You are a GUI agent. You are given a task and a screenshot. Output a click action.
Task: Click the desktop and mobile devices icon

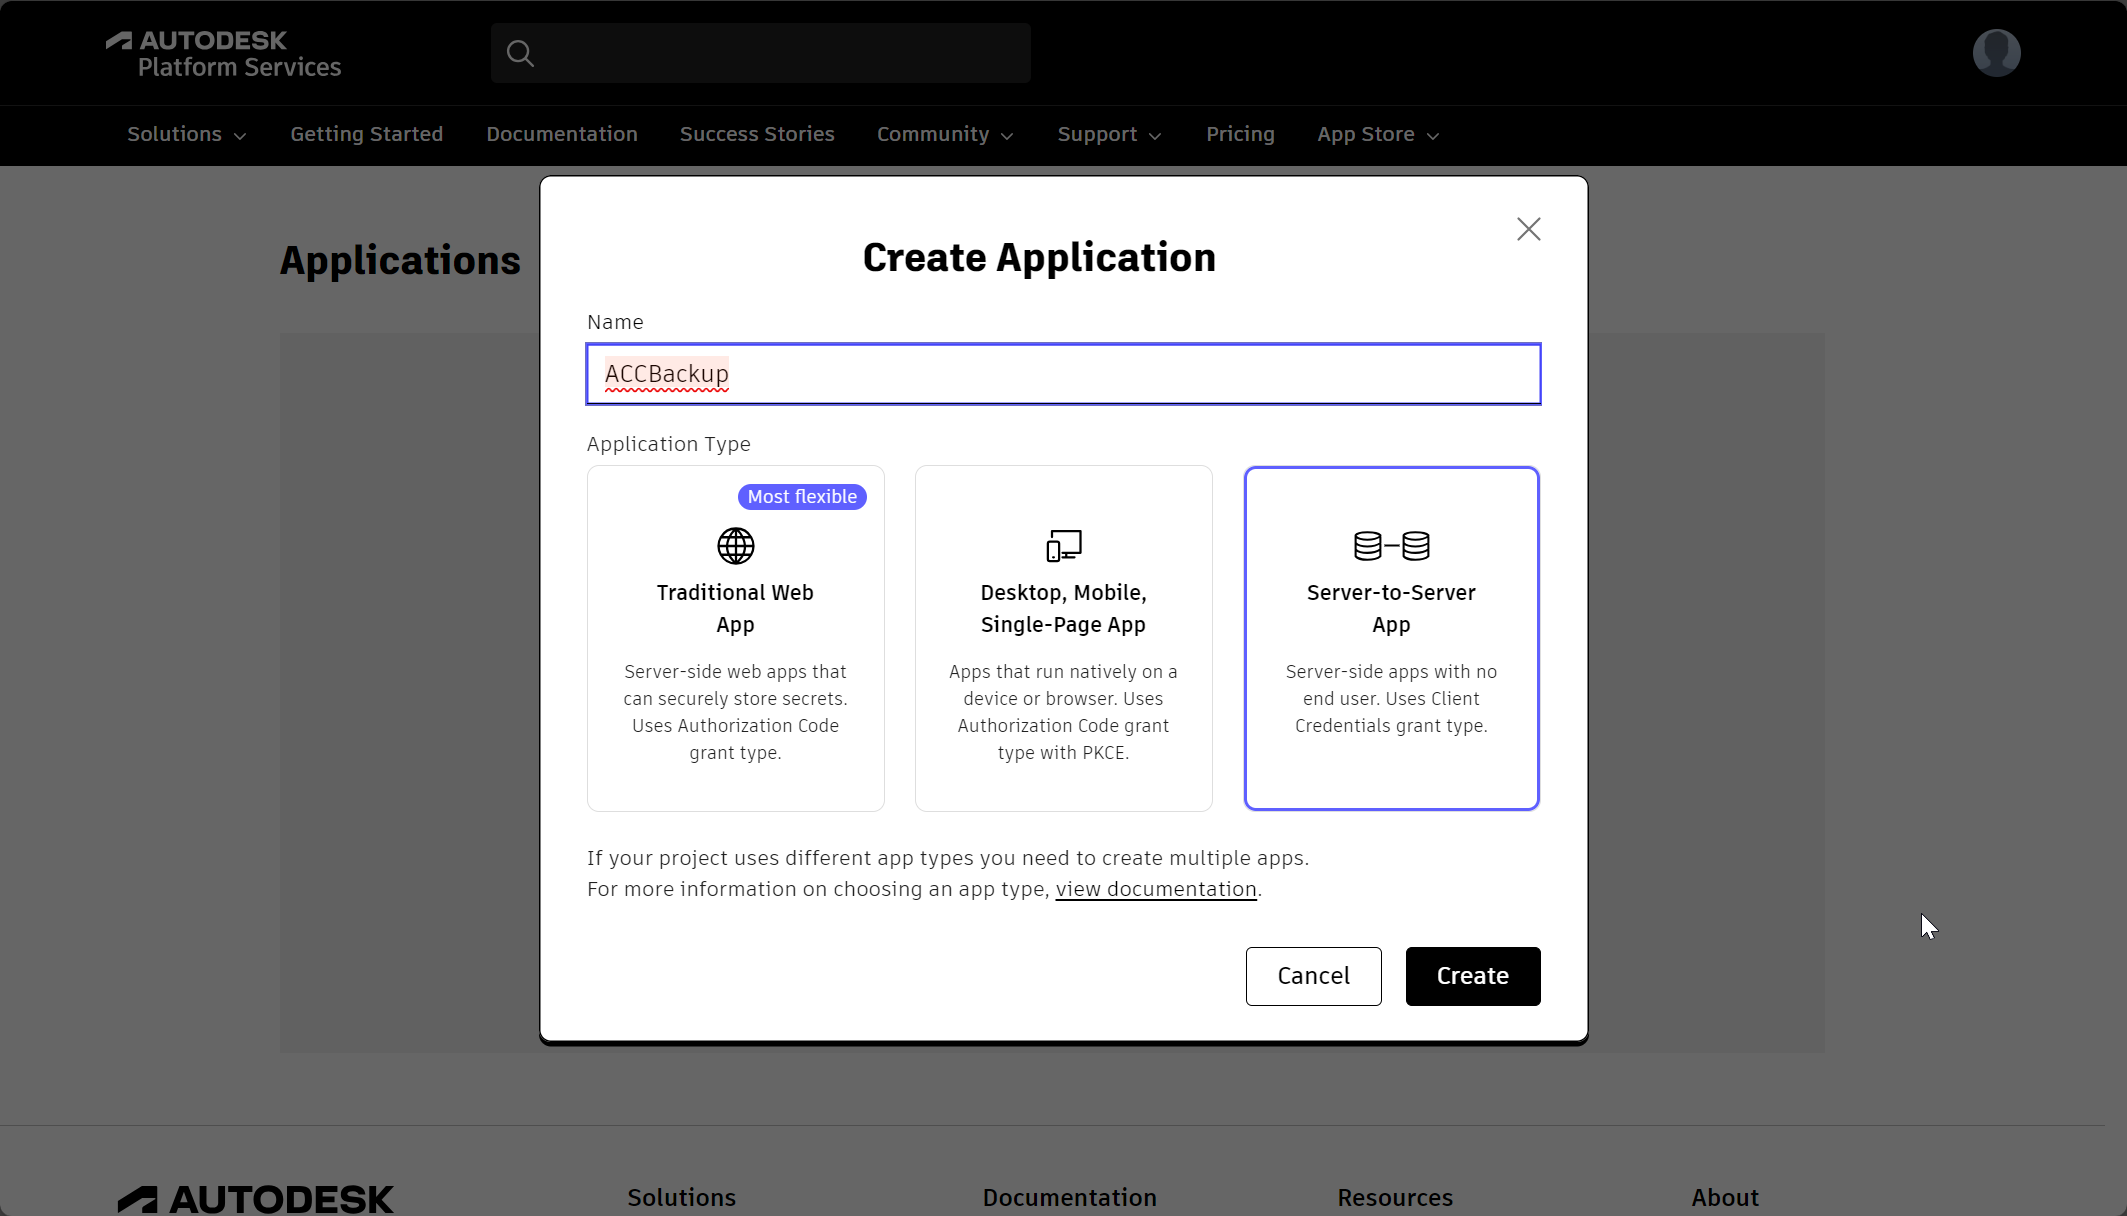pyautogui.click(x=1064, y=546)
